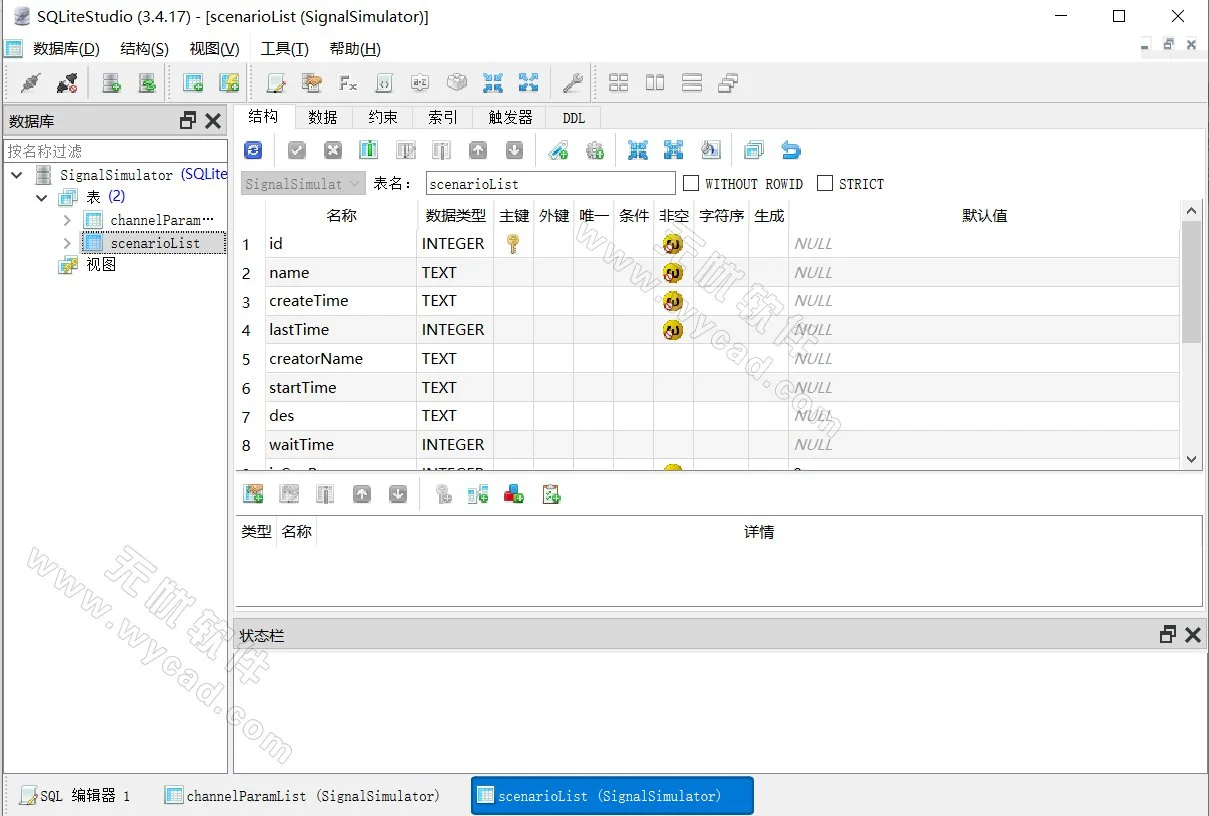This screenshot has height=816, width=1209.
Task: Open the 工具(T) menu
Action: click(284, 49)
